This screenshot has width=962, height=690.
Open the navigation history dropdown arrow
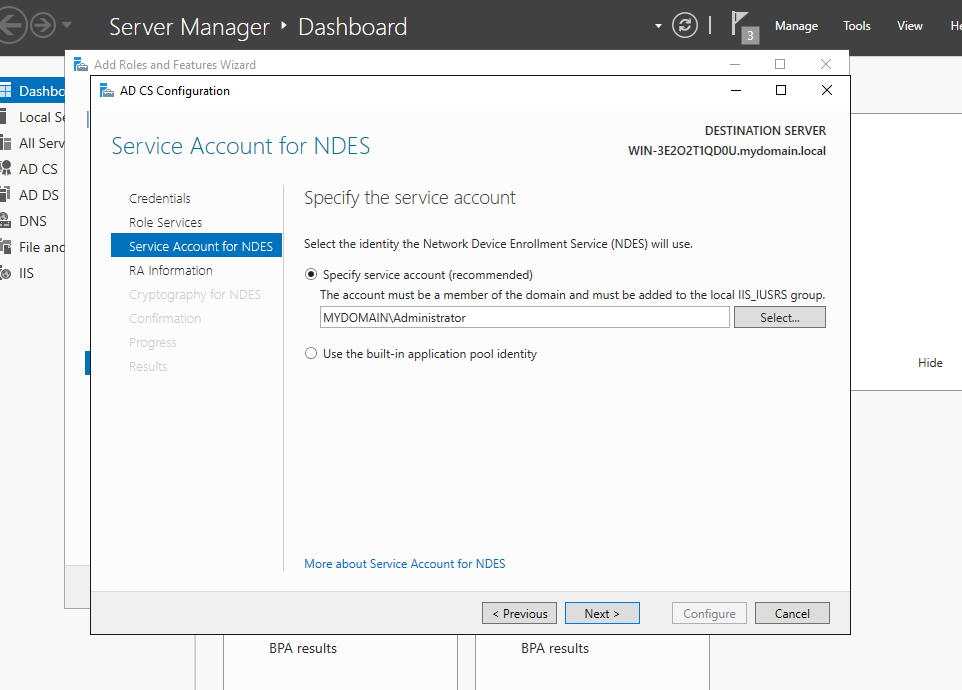click(67, 25)
